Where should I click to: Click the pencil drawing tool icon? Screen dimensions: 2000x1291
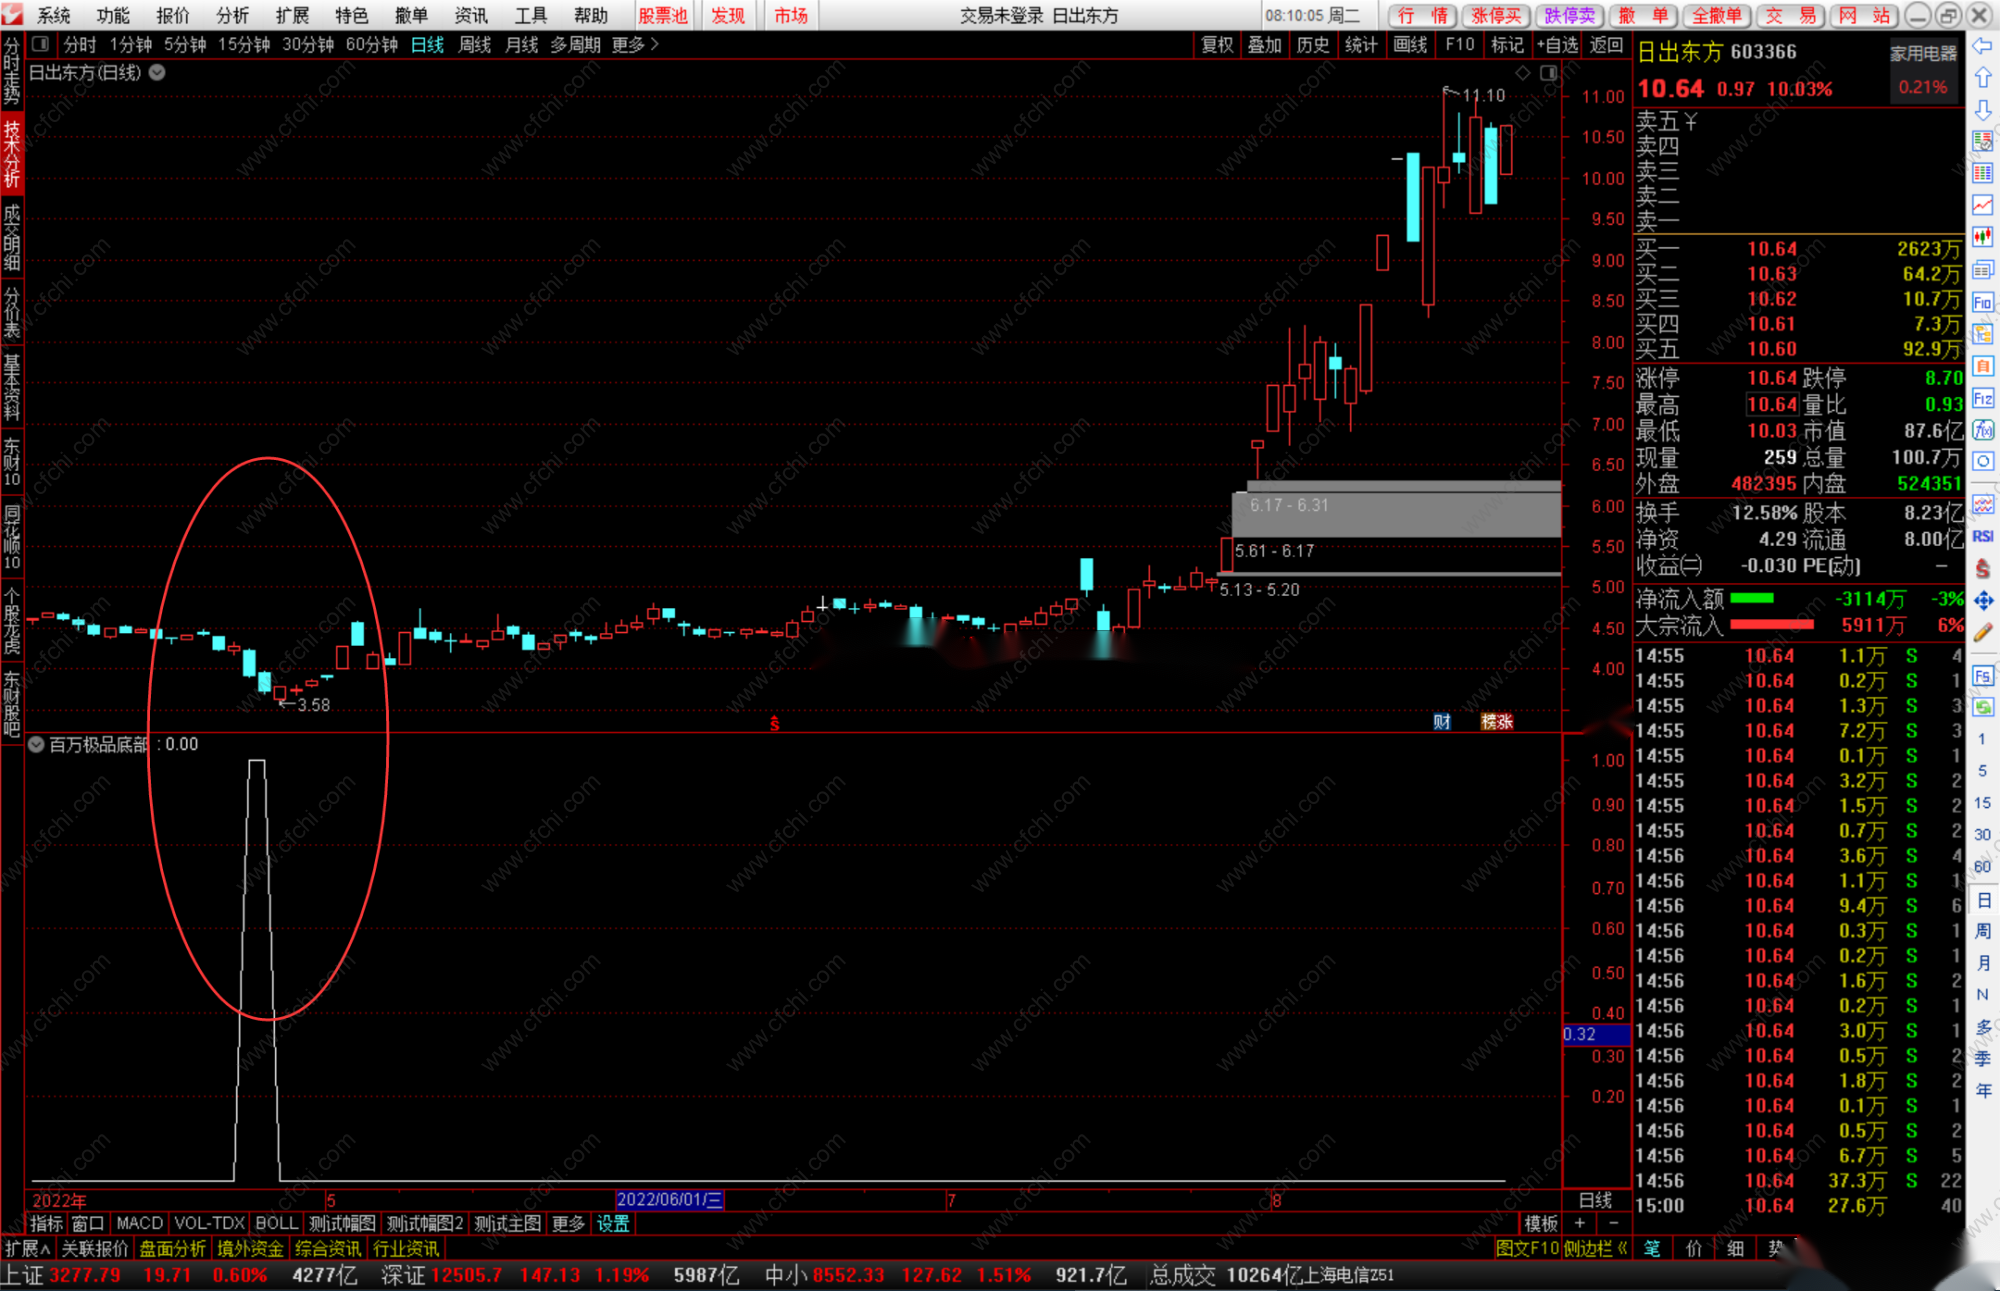1983,632
